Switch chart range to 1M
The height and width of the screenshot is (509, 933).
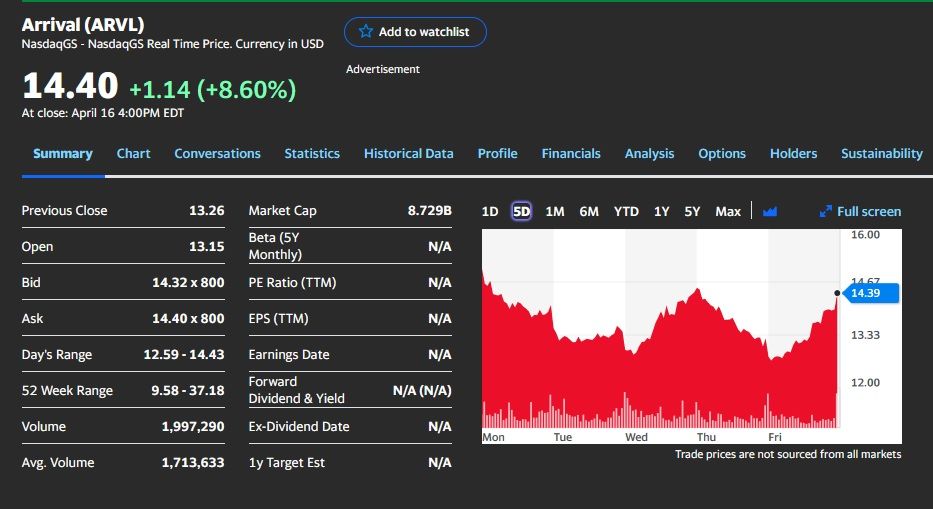coord(555,211)
